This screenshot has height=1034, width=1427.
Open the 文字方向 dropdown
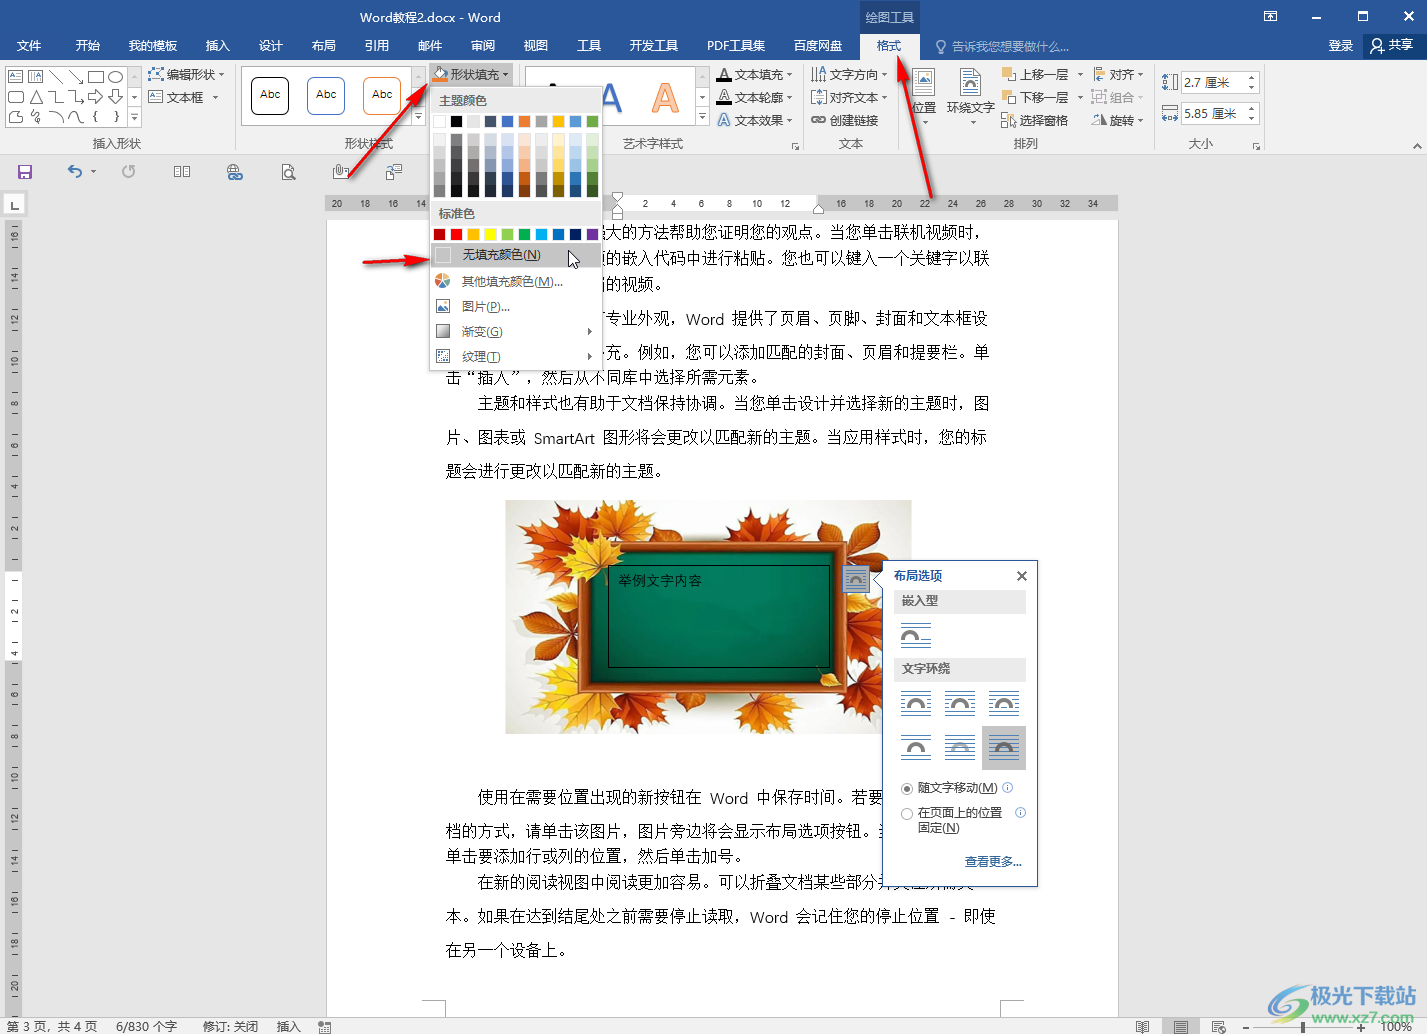click(849, 74)
